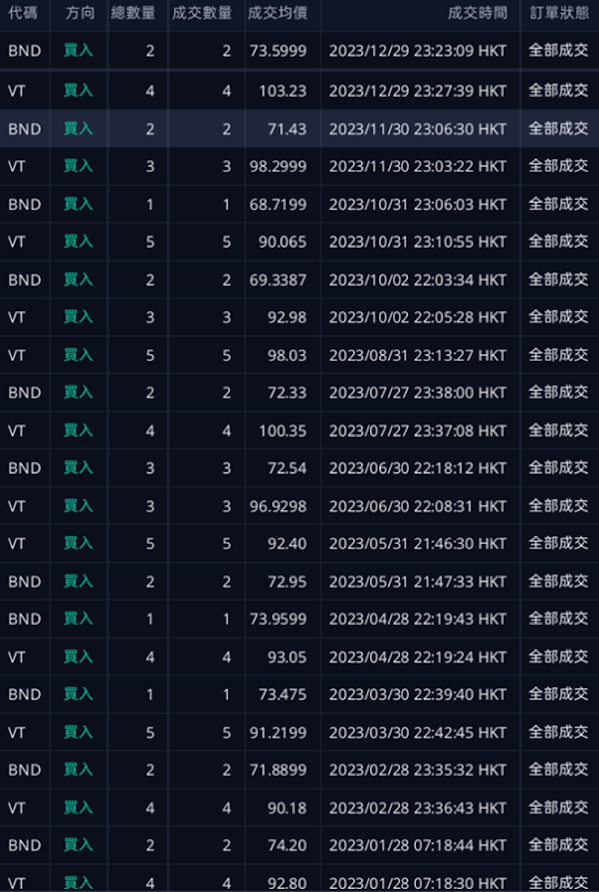
Task: Click the time 2023/08/31 23:13:27 HKT
Action: pos(418,356)
